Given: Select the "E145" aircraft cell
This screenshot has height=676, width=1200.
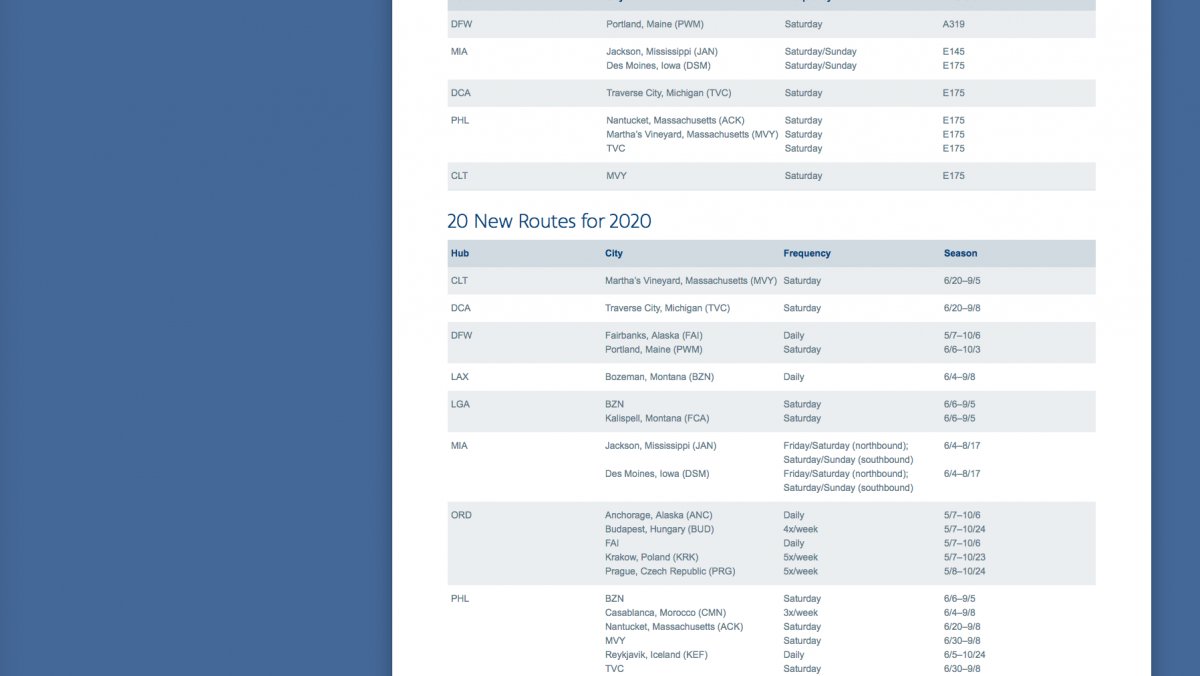Looking at the screenshot, I should click(954, 52).
